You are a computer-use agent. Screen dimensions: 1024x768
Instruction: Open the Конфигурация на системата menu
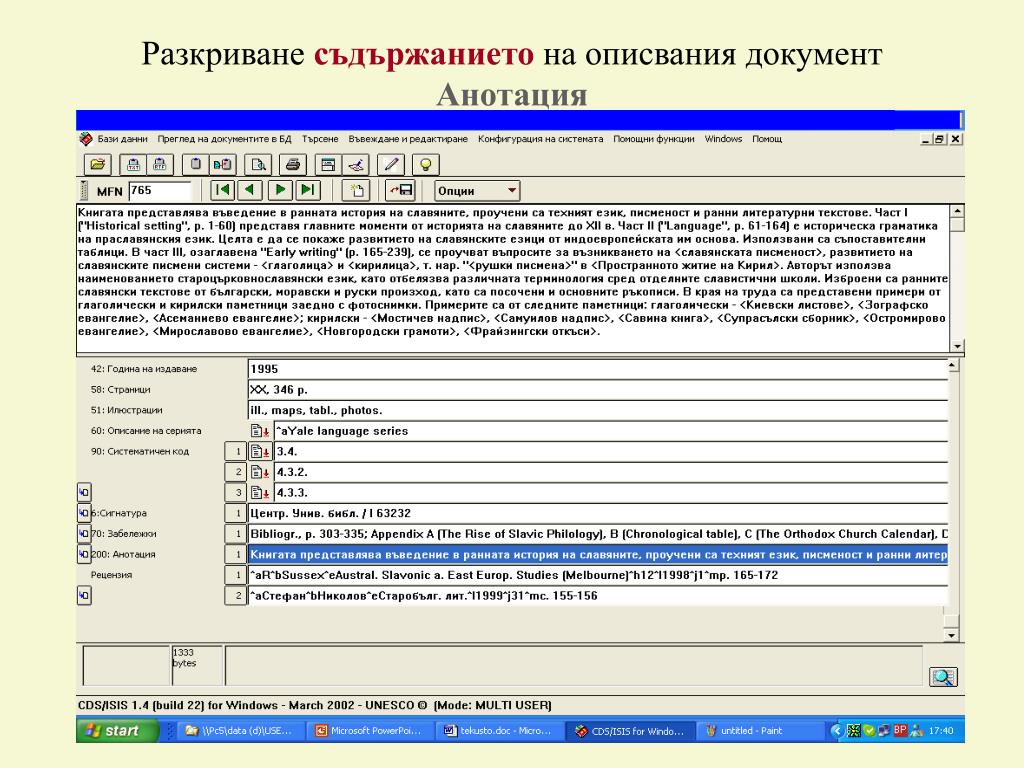click(x=541, y=139)
